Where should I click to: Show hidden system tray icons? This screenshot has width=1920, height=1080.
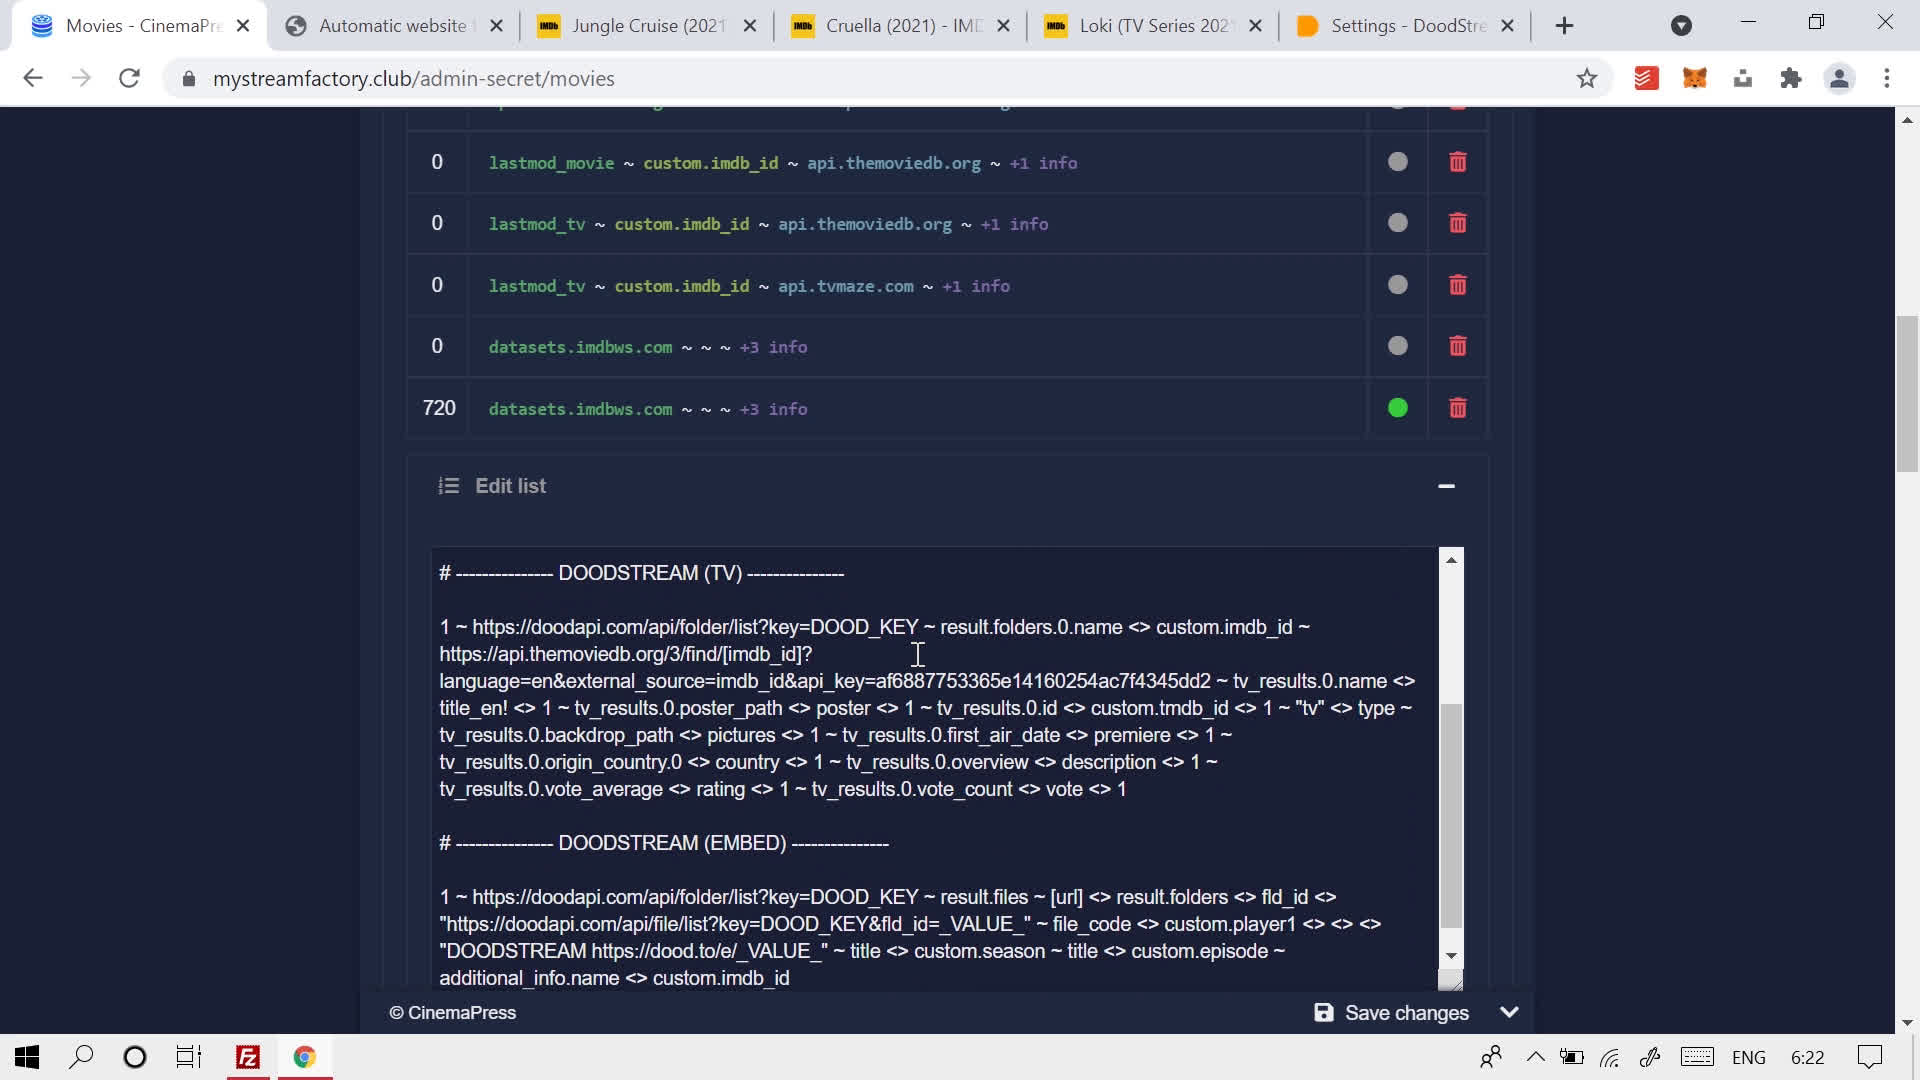[1535, 1057]
